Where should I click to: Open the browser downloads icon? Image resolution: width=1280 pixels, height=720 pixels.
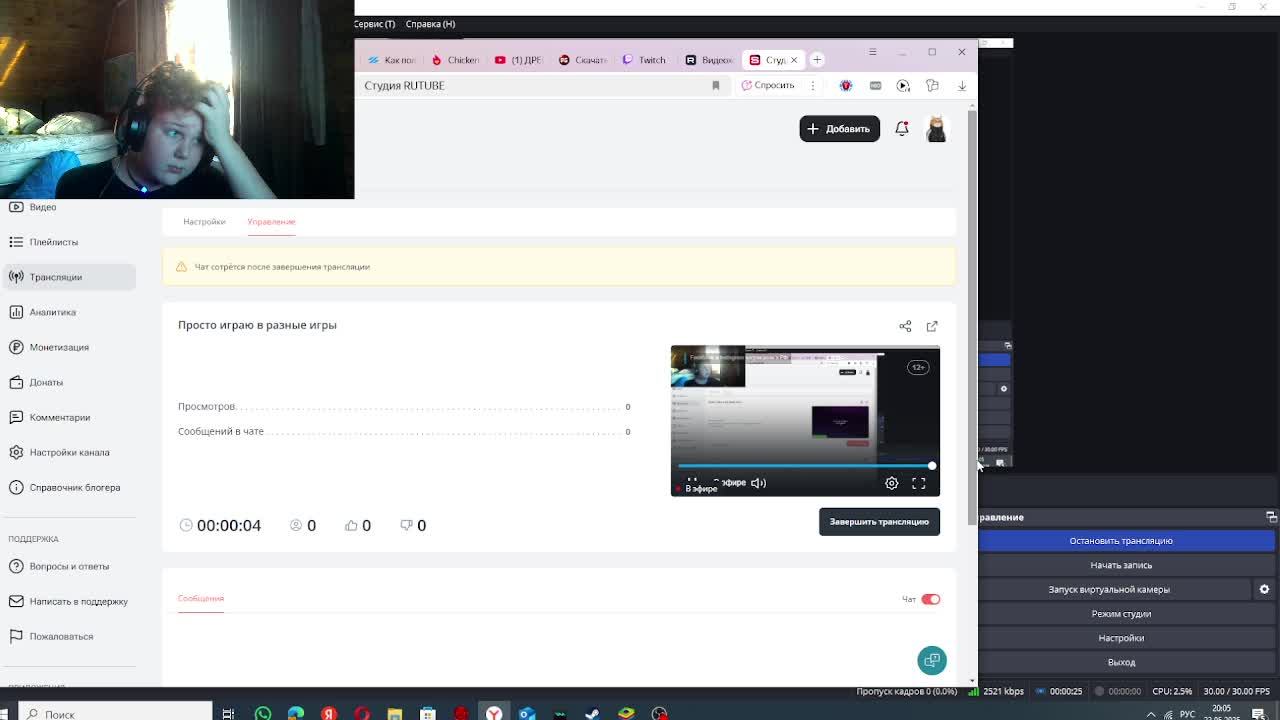[962, 86]
